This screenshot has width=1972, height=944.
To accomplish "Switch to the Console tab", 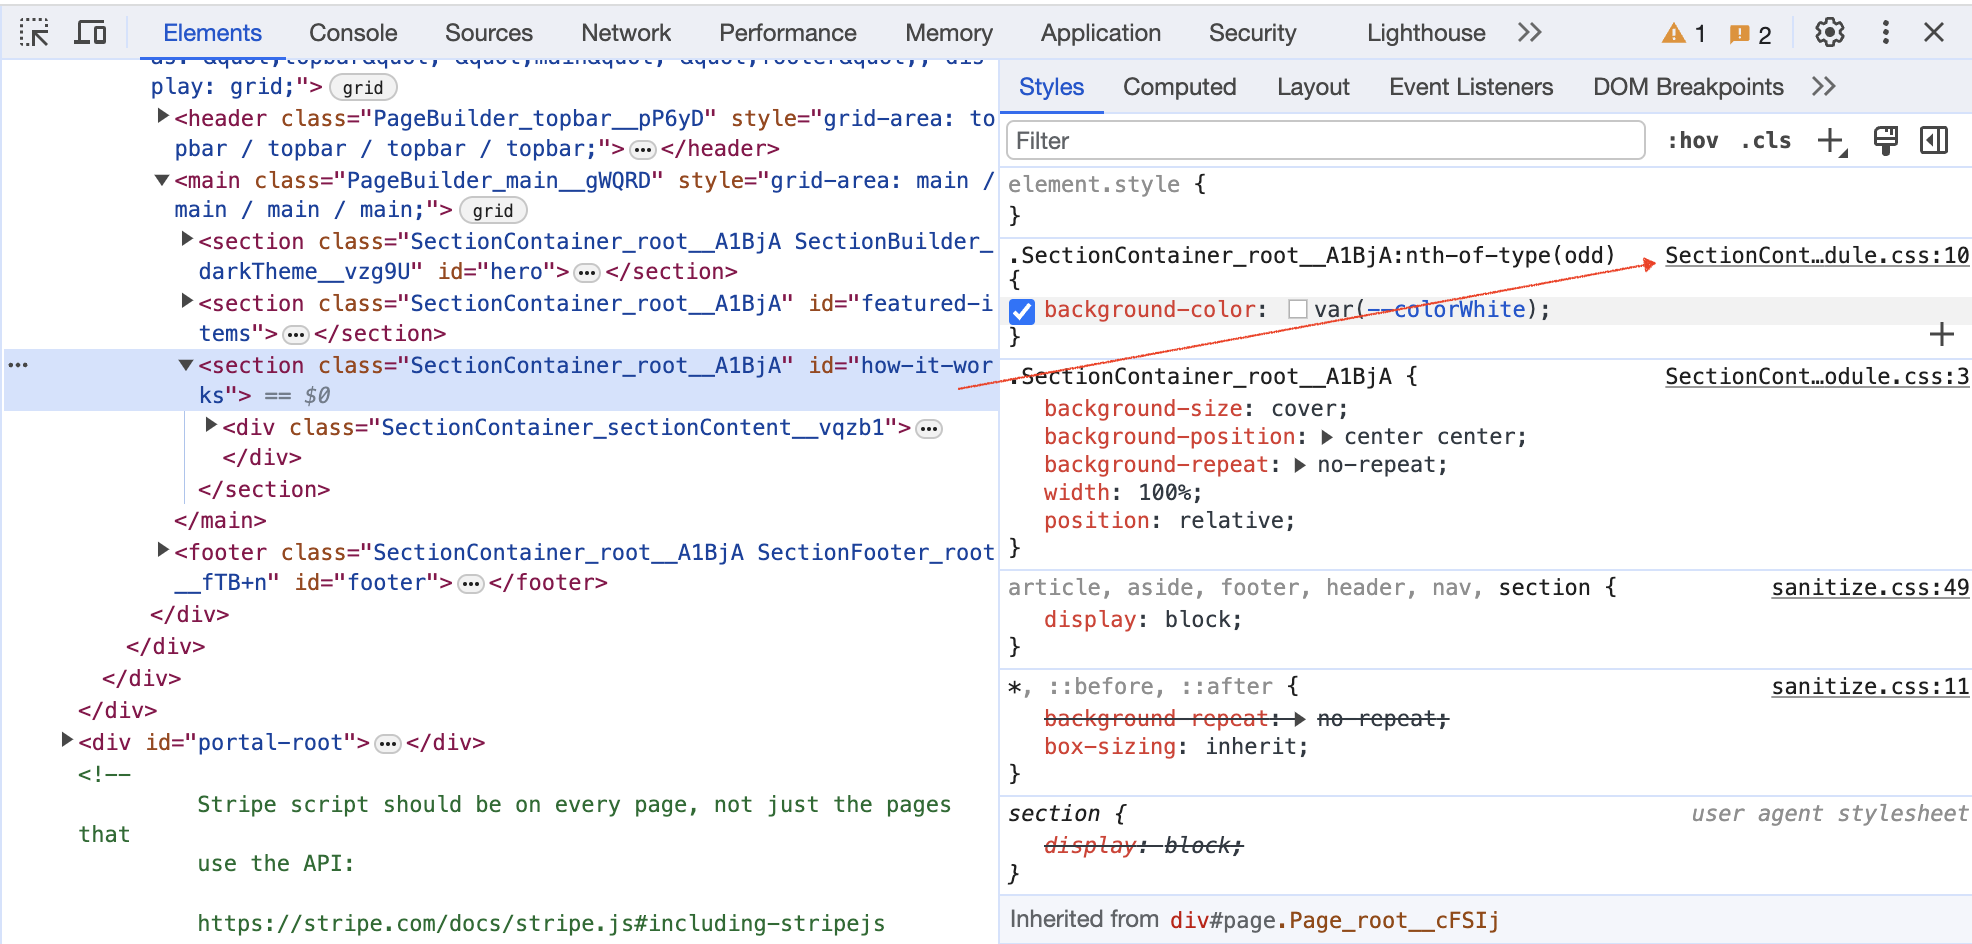I will click(352, 33).
